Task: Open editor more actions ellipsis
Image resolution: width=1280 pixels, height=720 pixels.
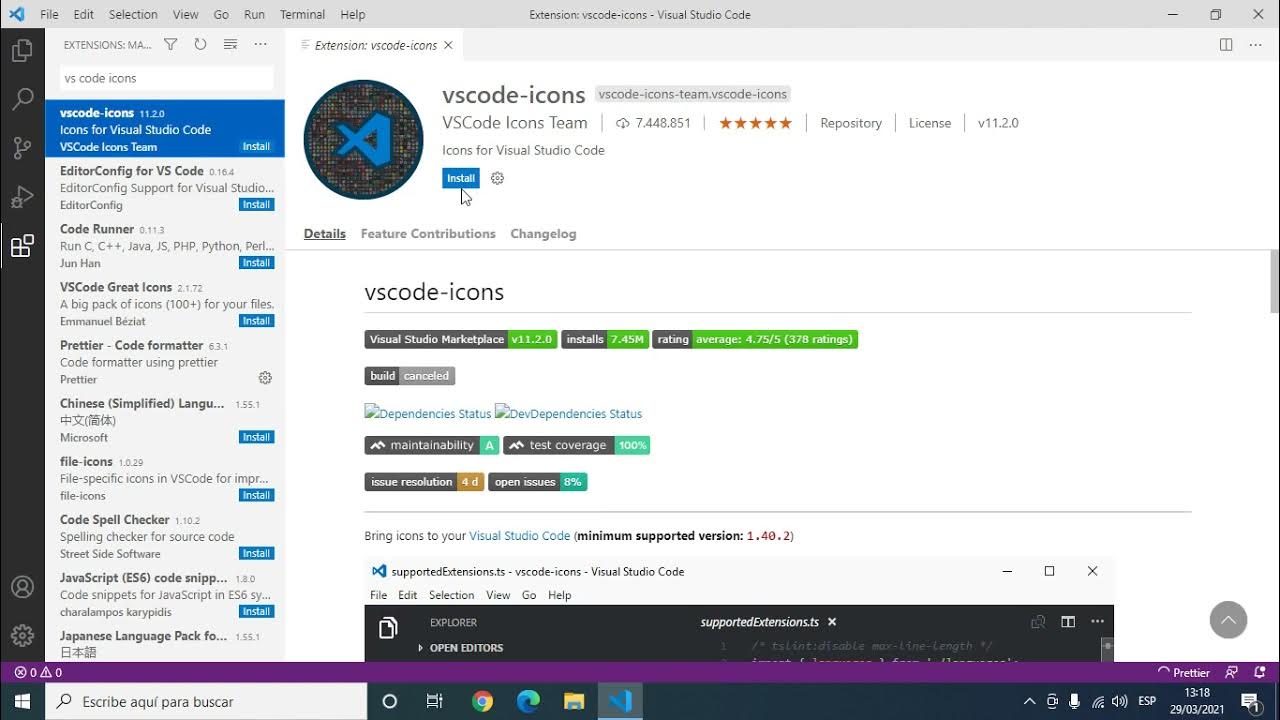Action: [x=1256, y=45]
